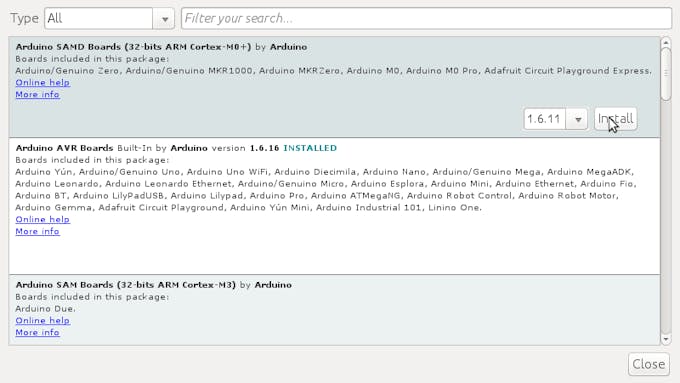Select the Arduino AVR Boards entry
Image resolution: width=680 pixels, height=383 pixels.
pos(334,206)
